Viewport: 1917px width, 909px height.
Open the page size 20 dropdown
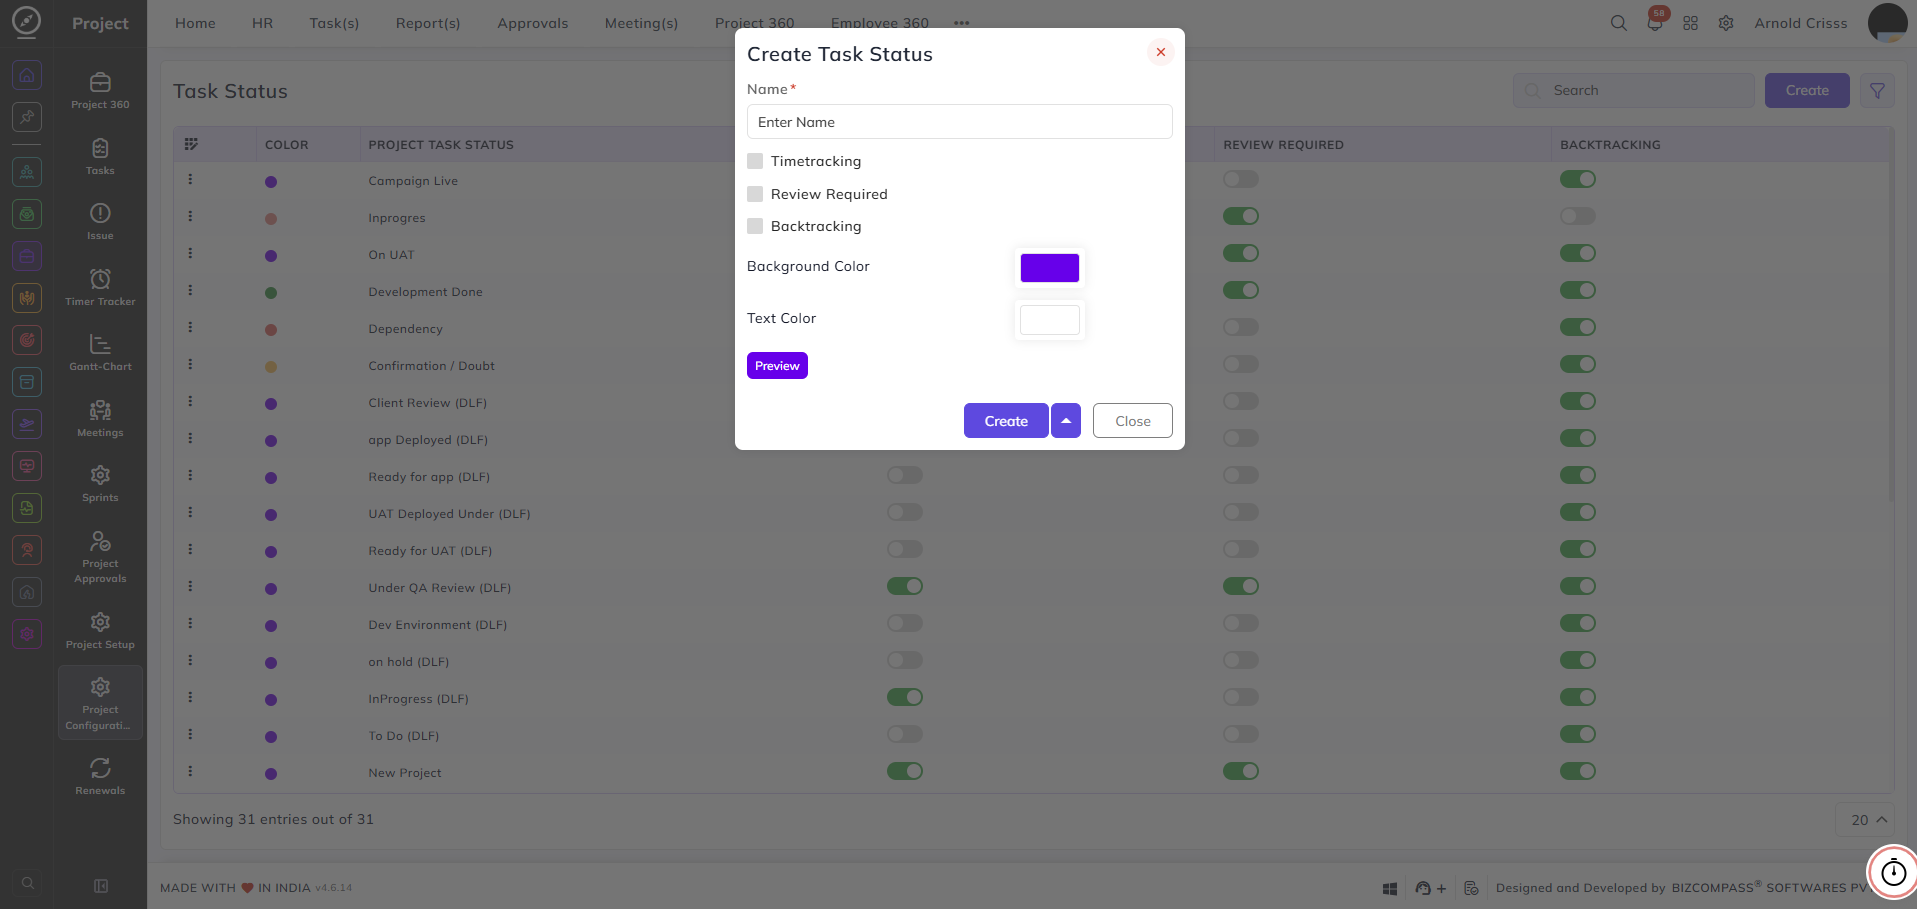tap(1867, 820)
